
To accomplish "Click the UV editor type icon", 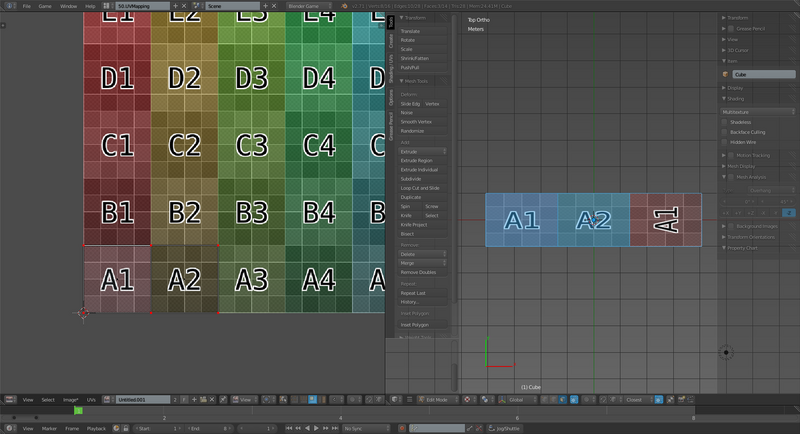I will tap(9, 400).
